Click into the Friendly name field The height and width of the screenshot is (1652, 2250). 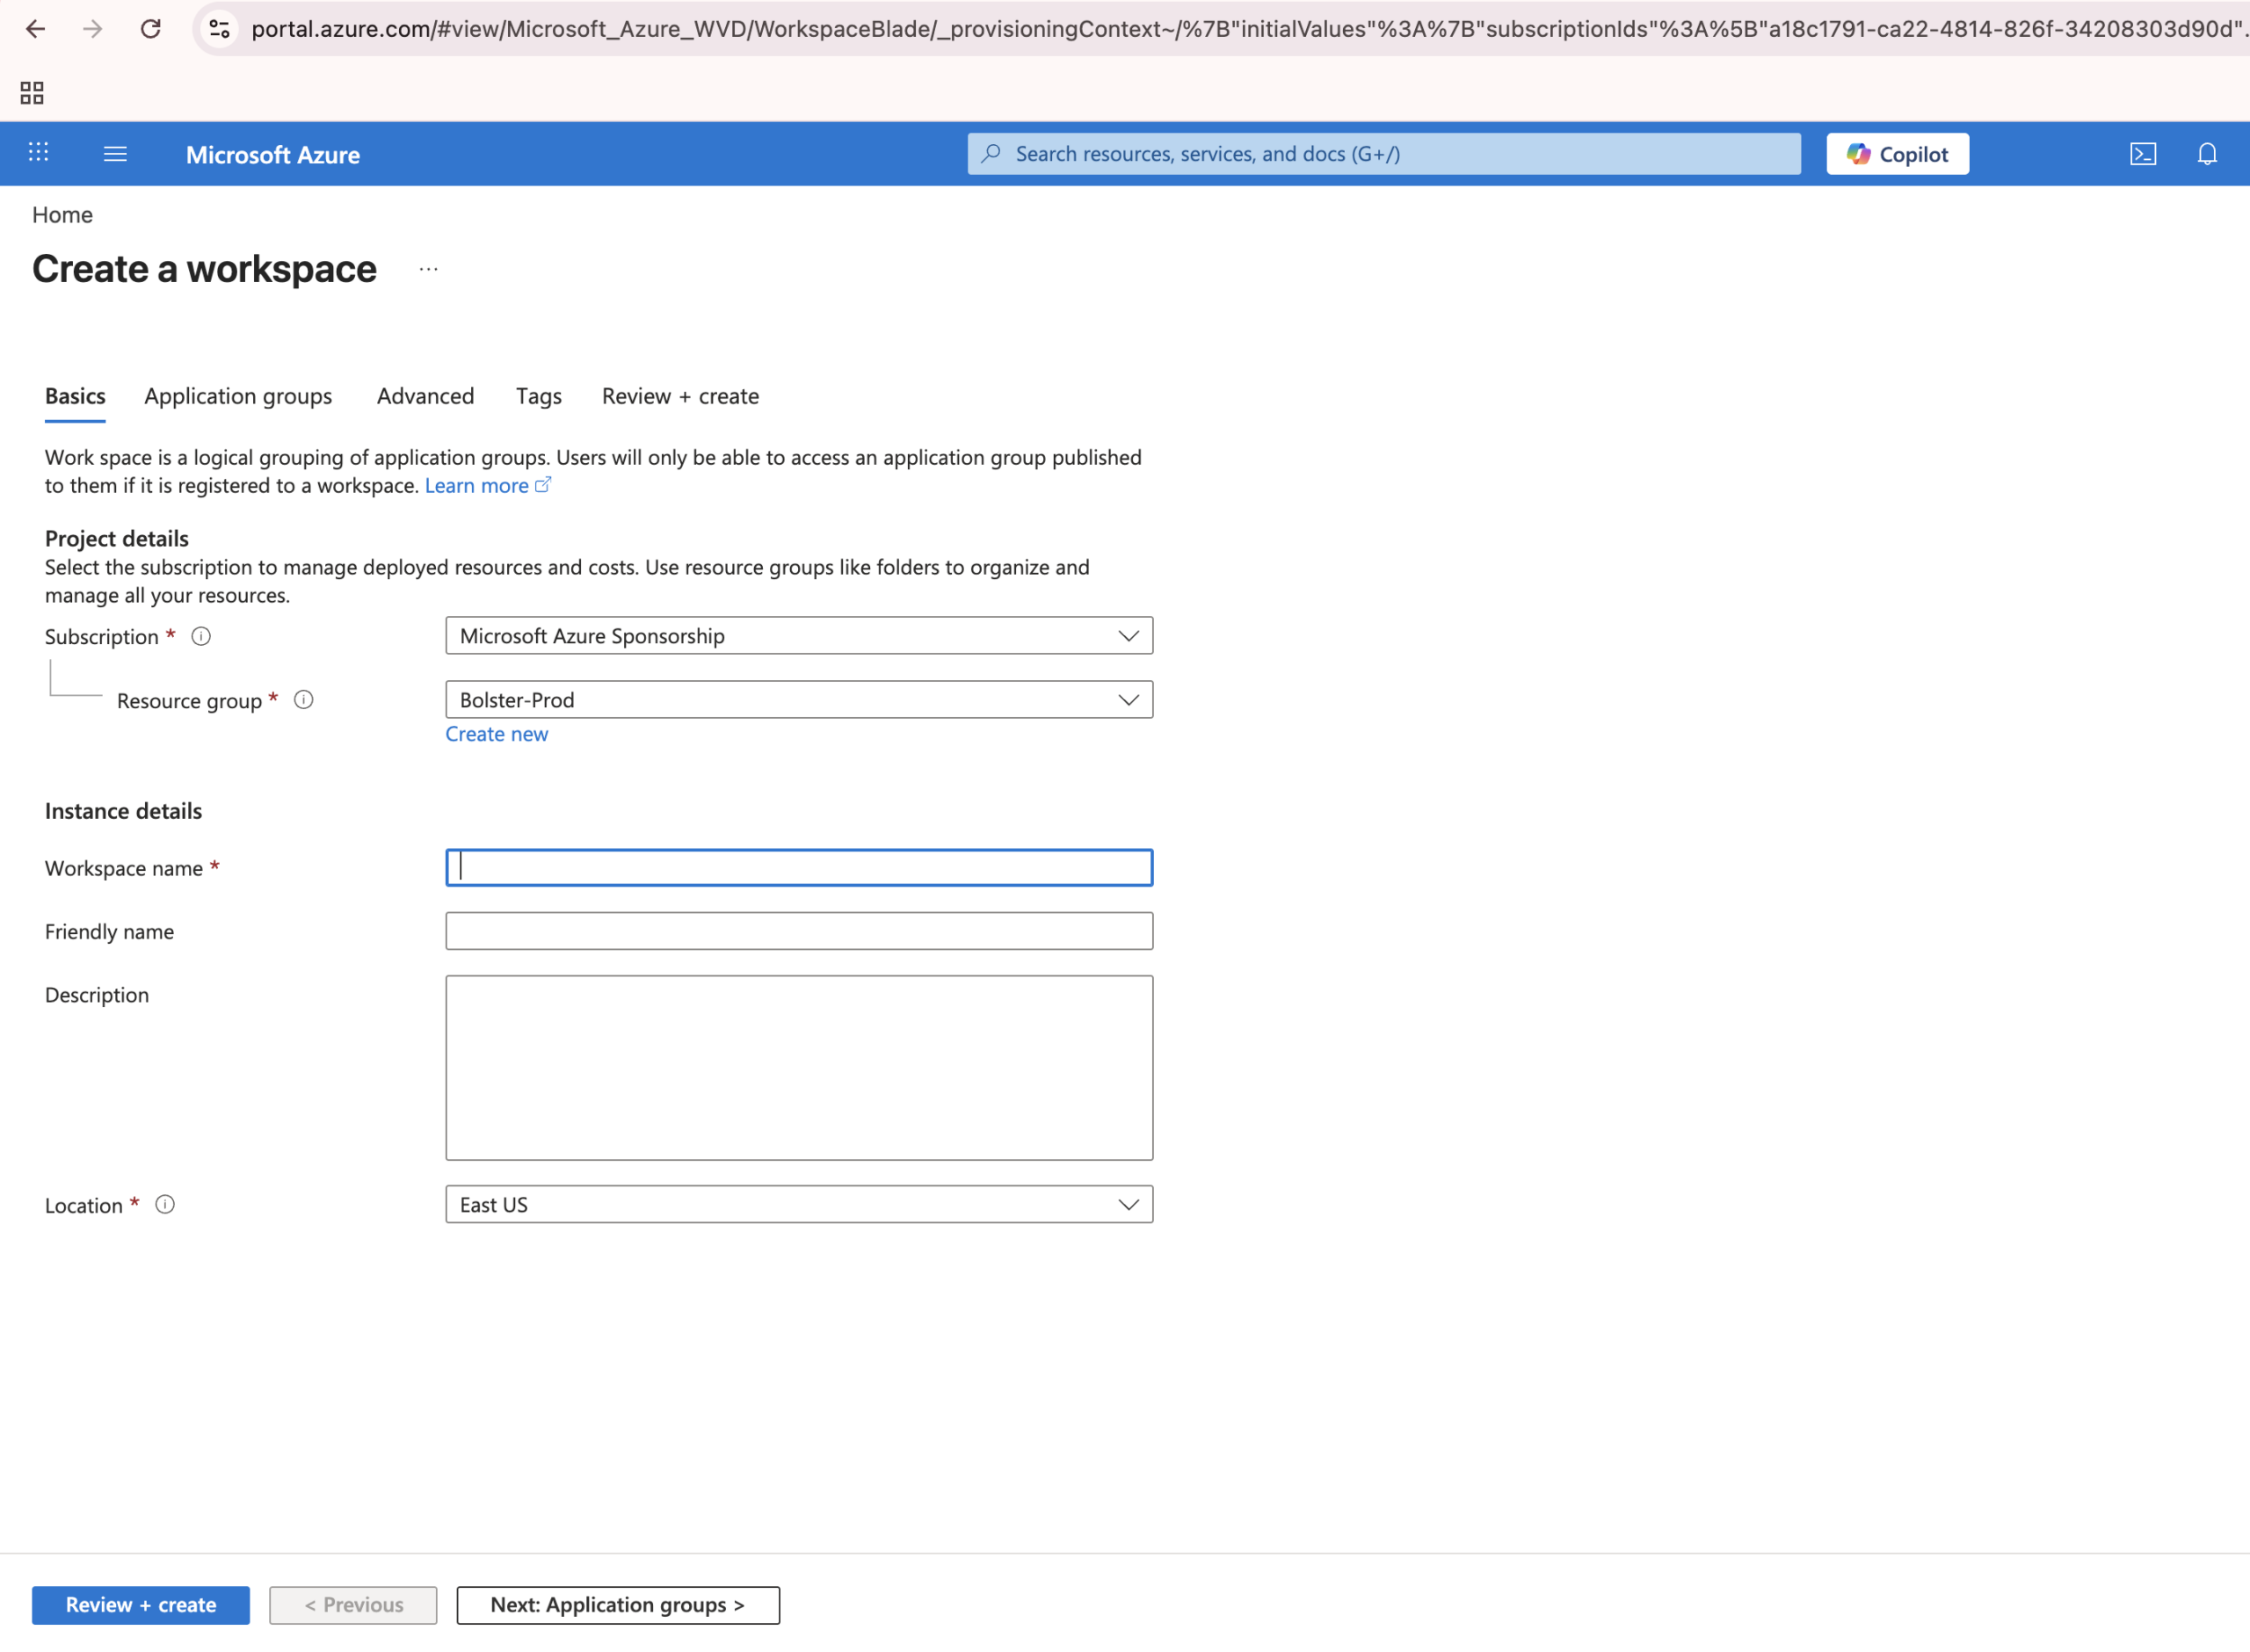(x=798, y=931)
